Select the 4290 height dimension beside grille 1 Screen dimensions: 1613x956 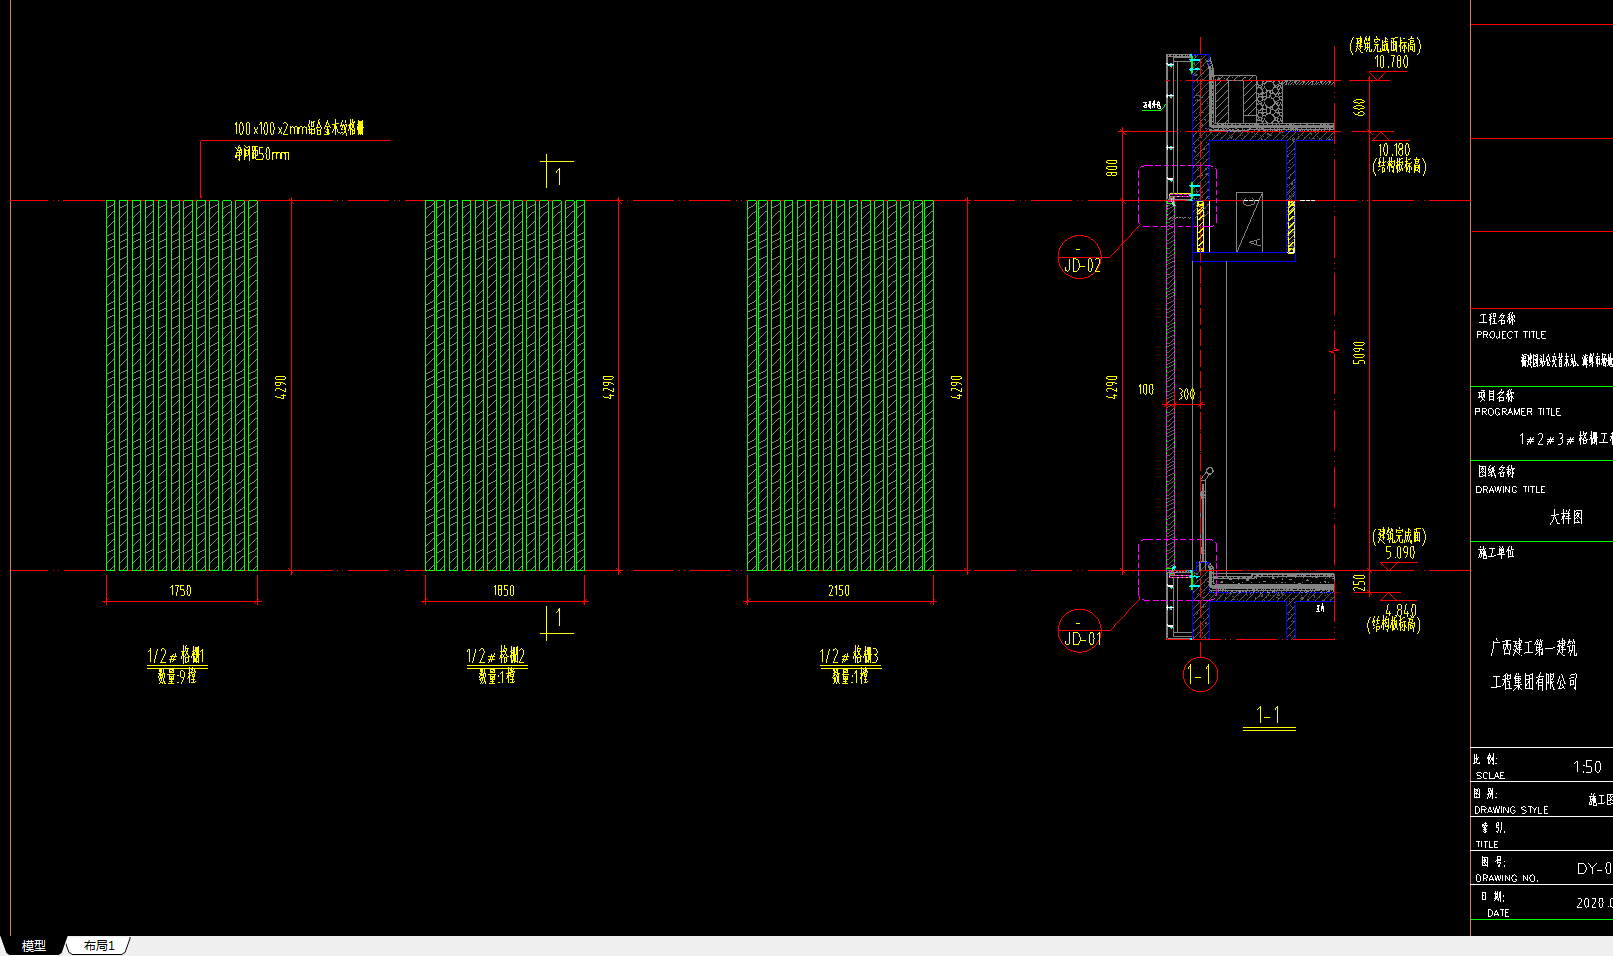[x=281, y=387]
